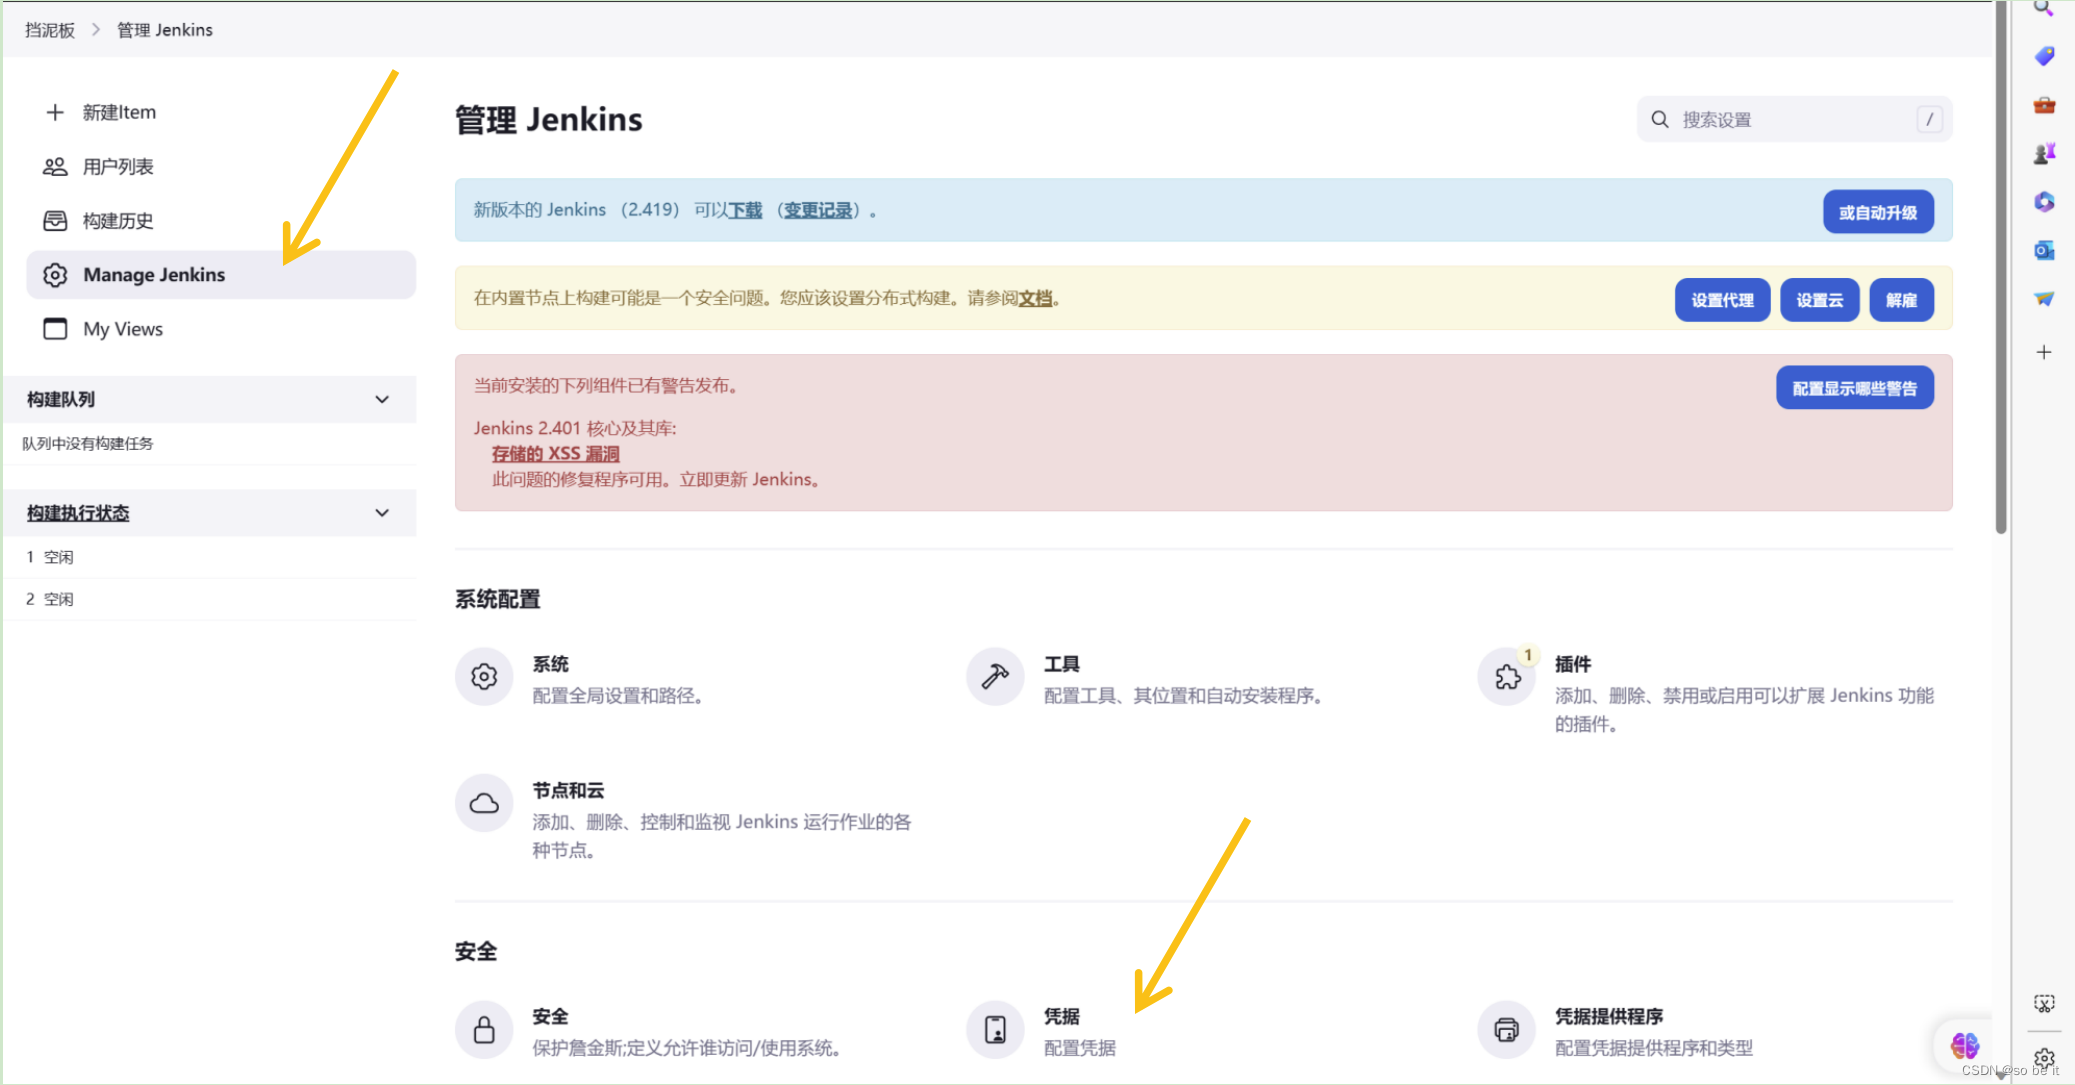
Task: Open the 文档 link in yellow banner
Action: [1035, 298]
